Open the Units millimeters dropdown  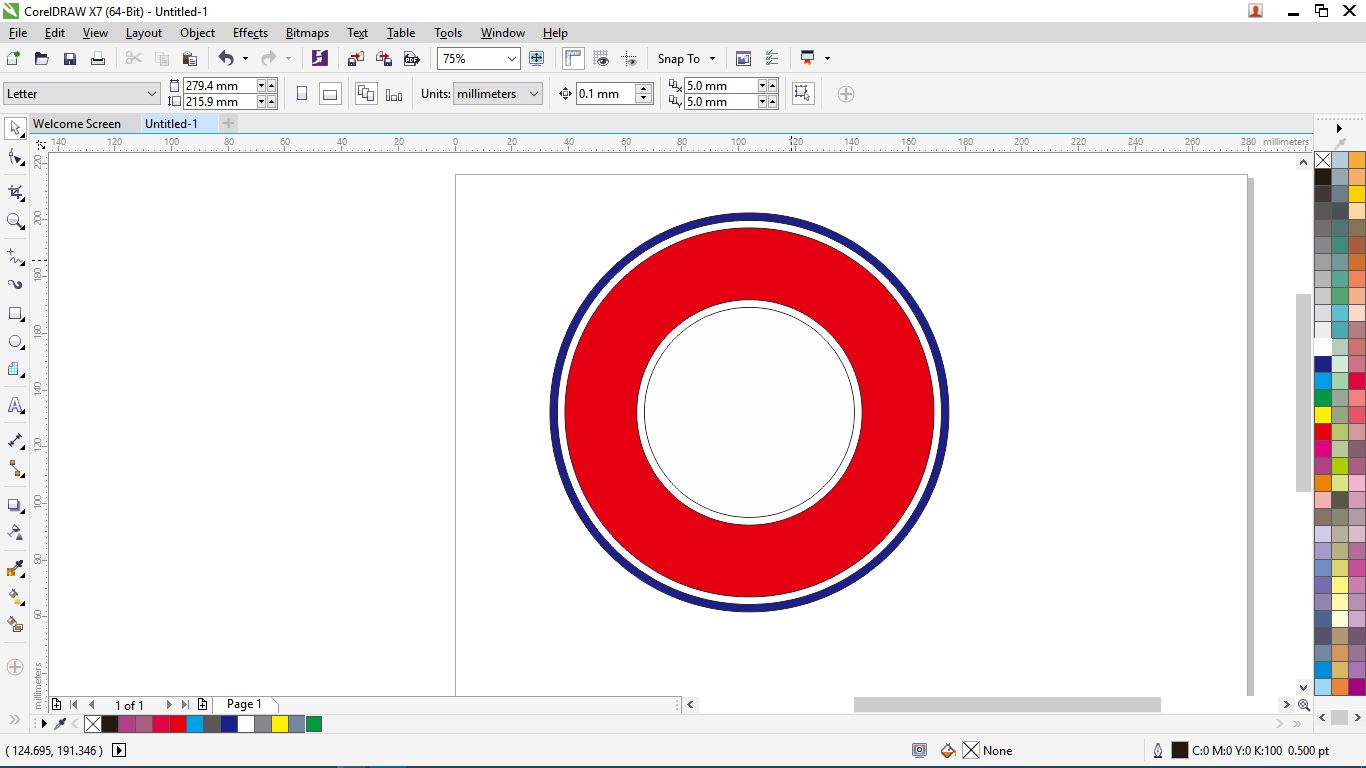point(534,94)
